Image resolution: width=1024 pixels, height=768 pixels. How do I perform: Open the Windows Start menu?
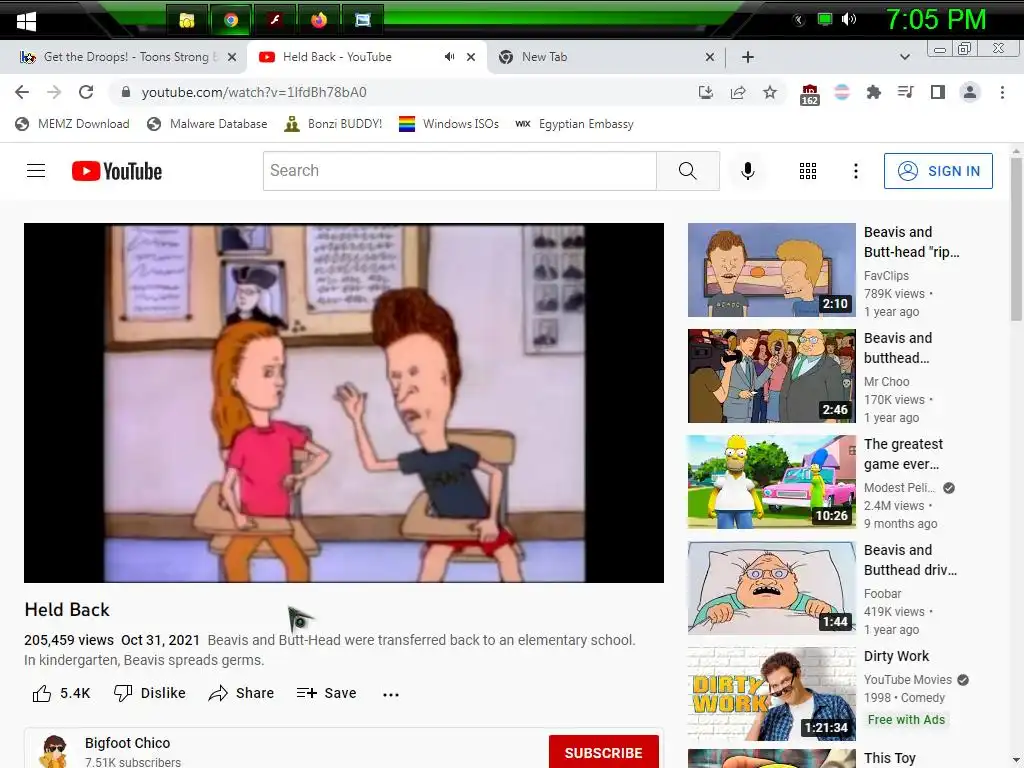pyautogui.click(x=26, y=20)
